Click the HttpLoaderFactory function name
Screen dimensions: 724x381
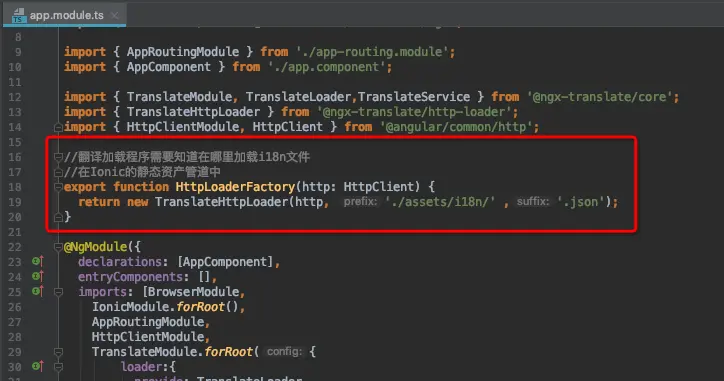click(235, 187)
